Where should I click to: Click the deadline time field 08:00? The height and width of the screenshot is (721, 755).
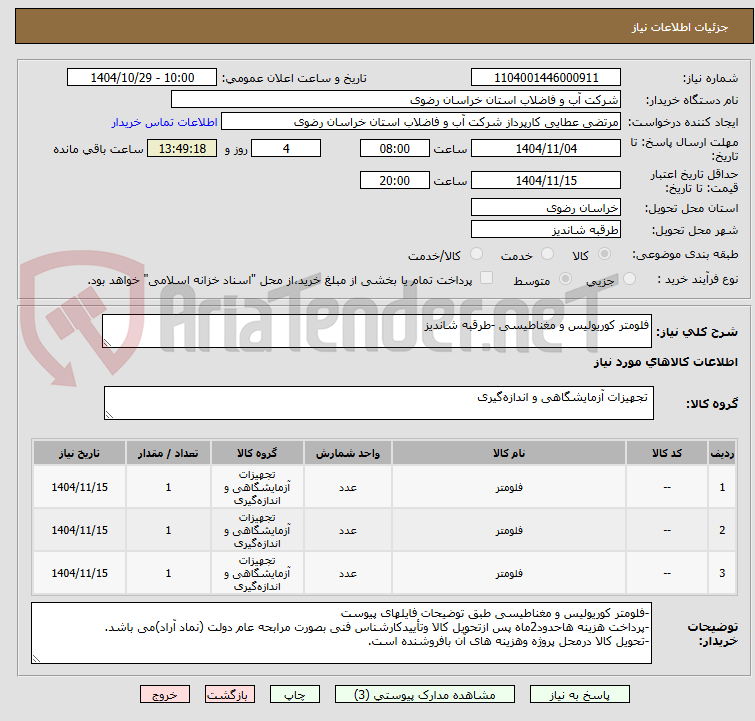(x=394, y=148)
